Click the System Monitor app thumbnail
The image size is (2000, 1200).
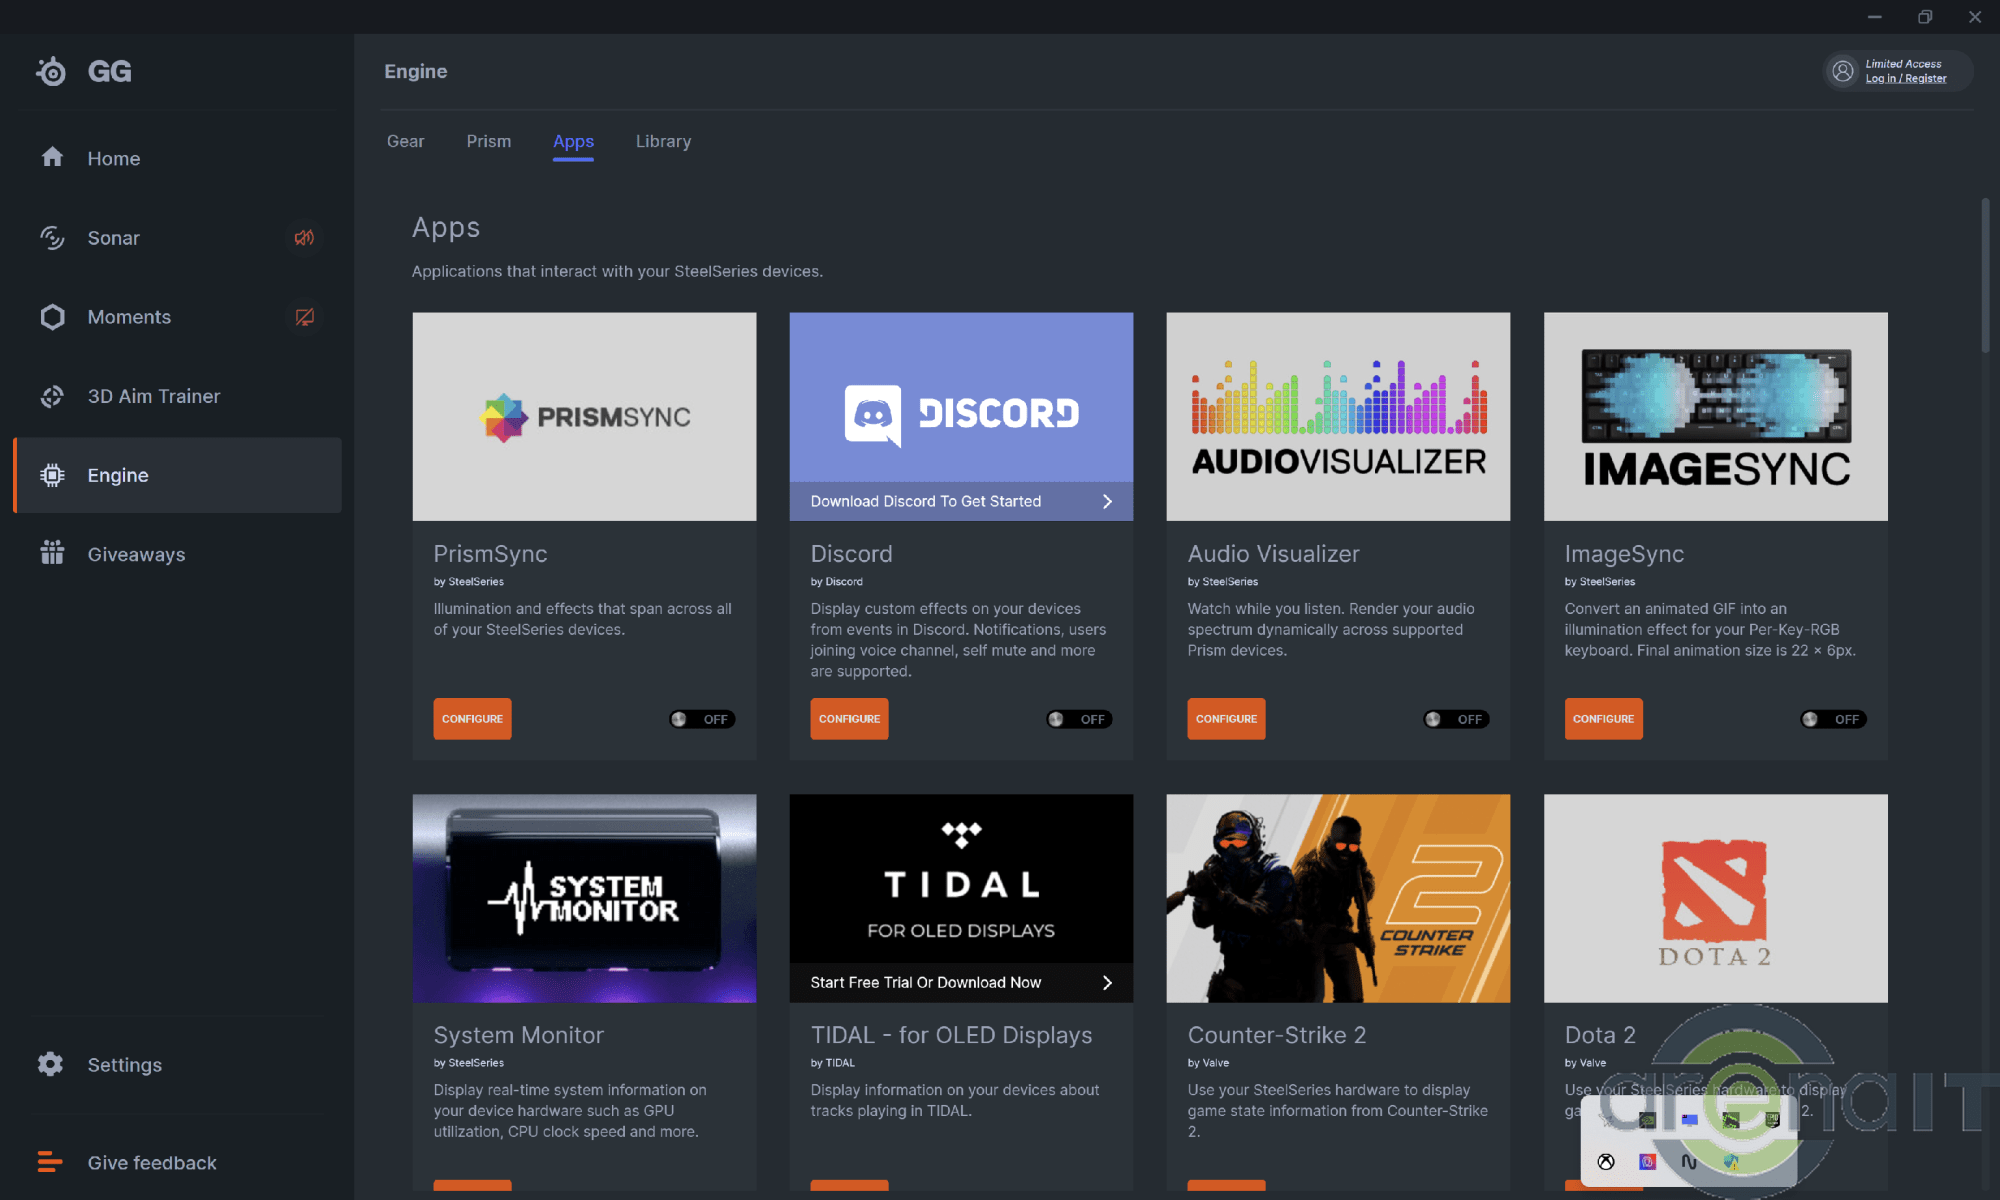[584, 898]
